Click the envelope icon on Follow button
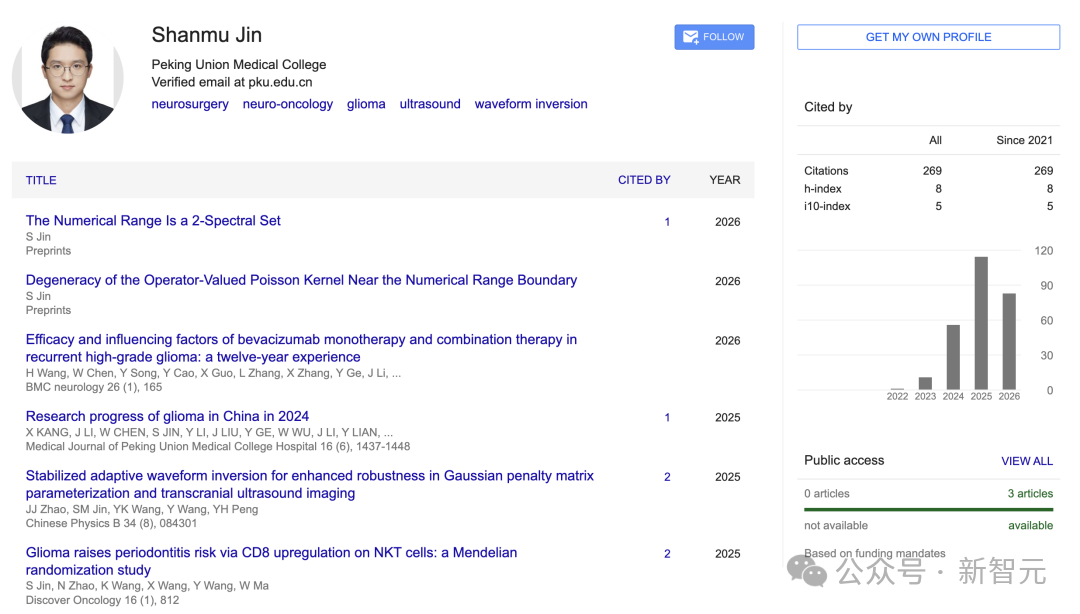 (x=690, y=37)
